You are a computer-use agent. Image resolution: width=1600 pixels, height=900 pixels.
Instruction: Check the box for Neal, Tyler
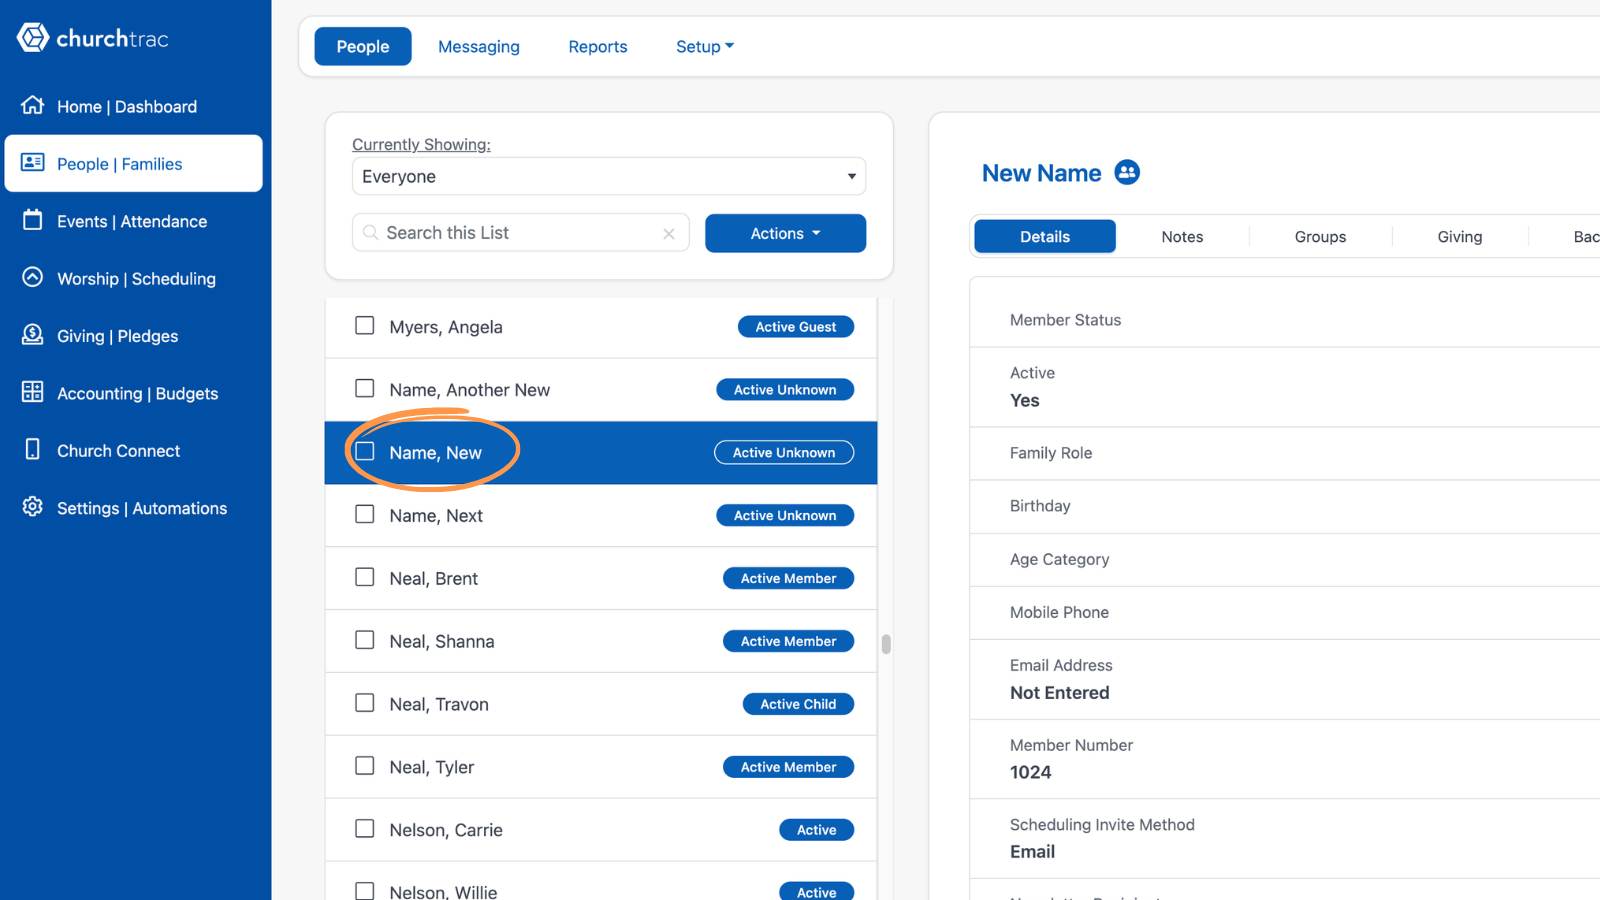tap(365, 766)
